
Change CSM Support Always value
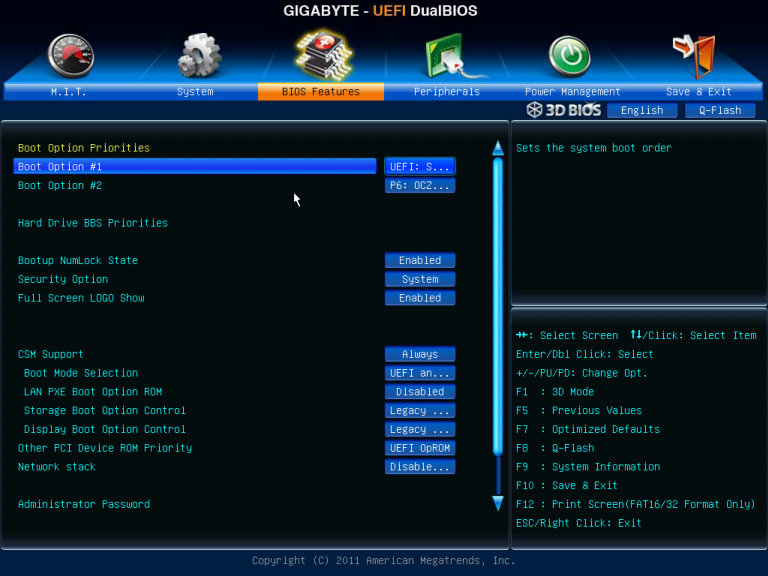coord(420,354)
